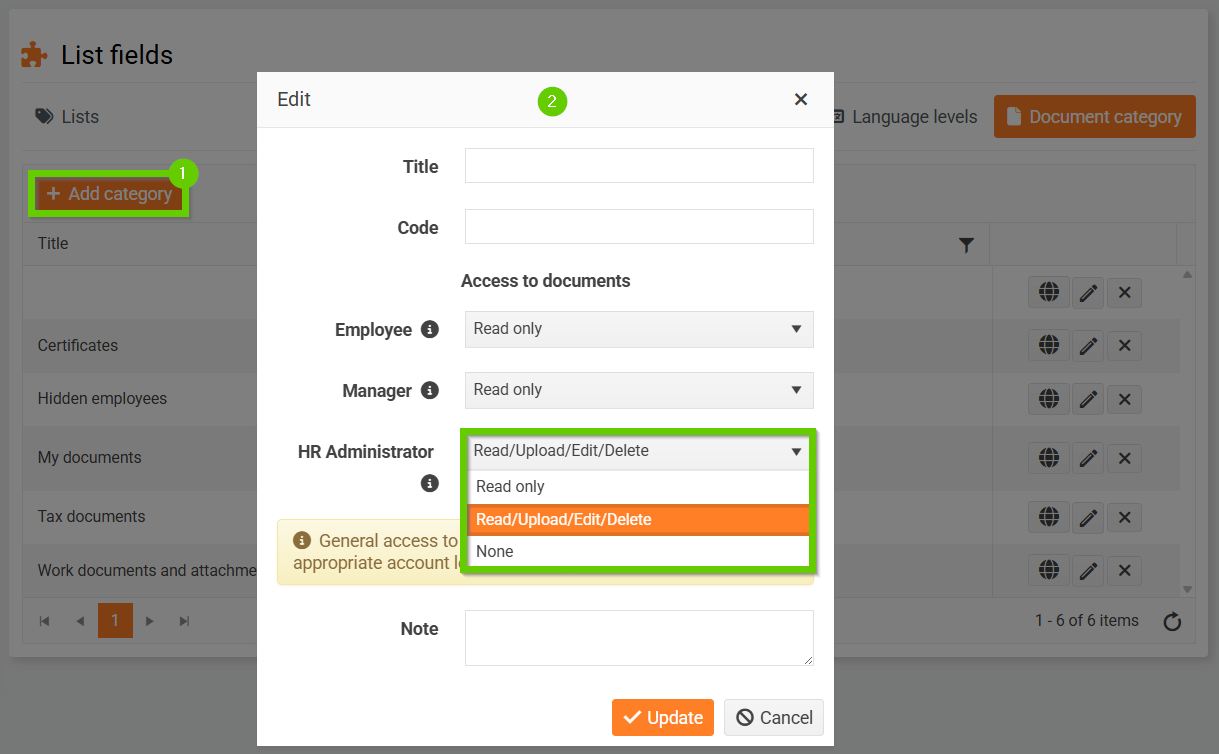Click the refresh icon in grid footer
Viewport: 1219px width, 754px height.
tap(1173, 622)
